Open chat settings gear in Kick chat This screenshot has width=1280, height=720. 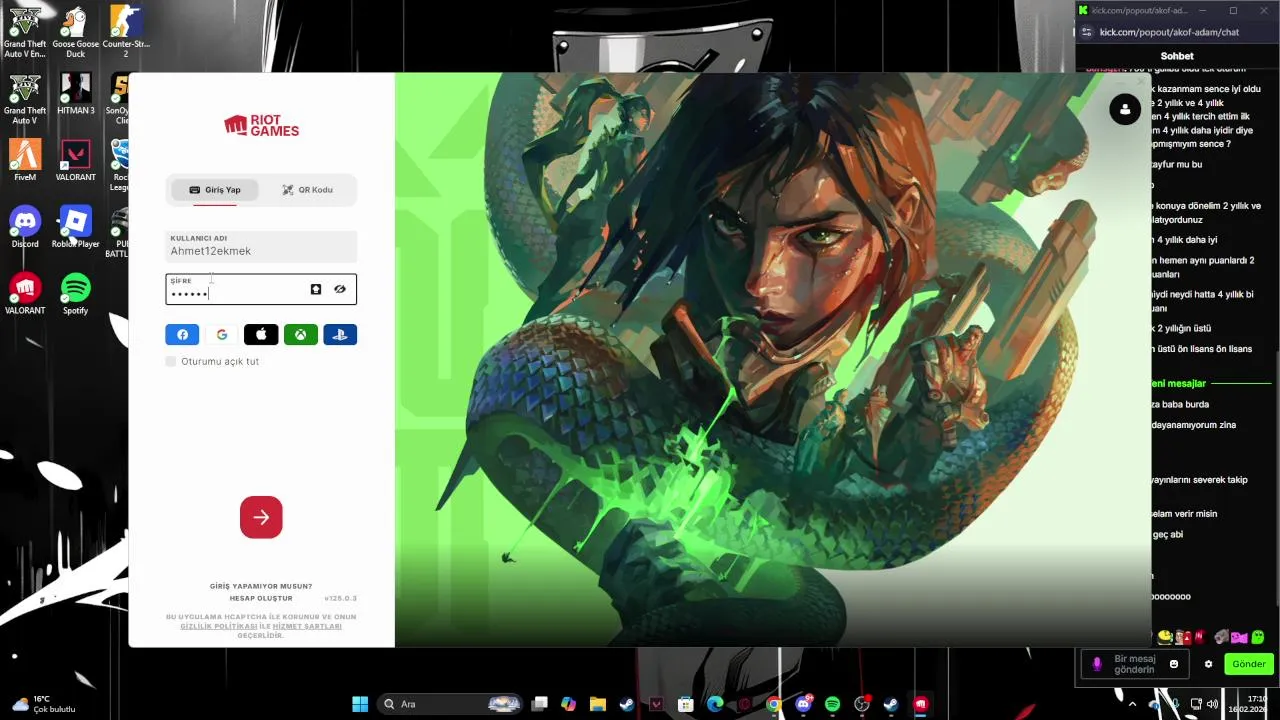(x=1208, y=664)
